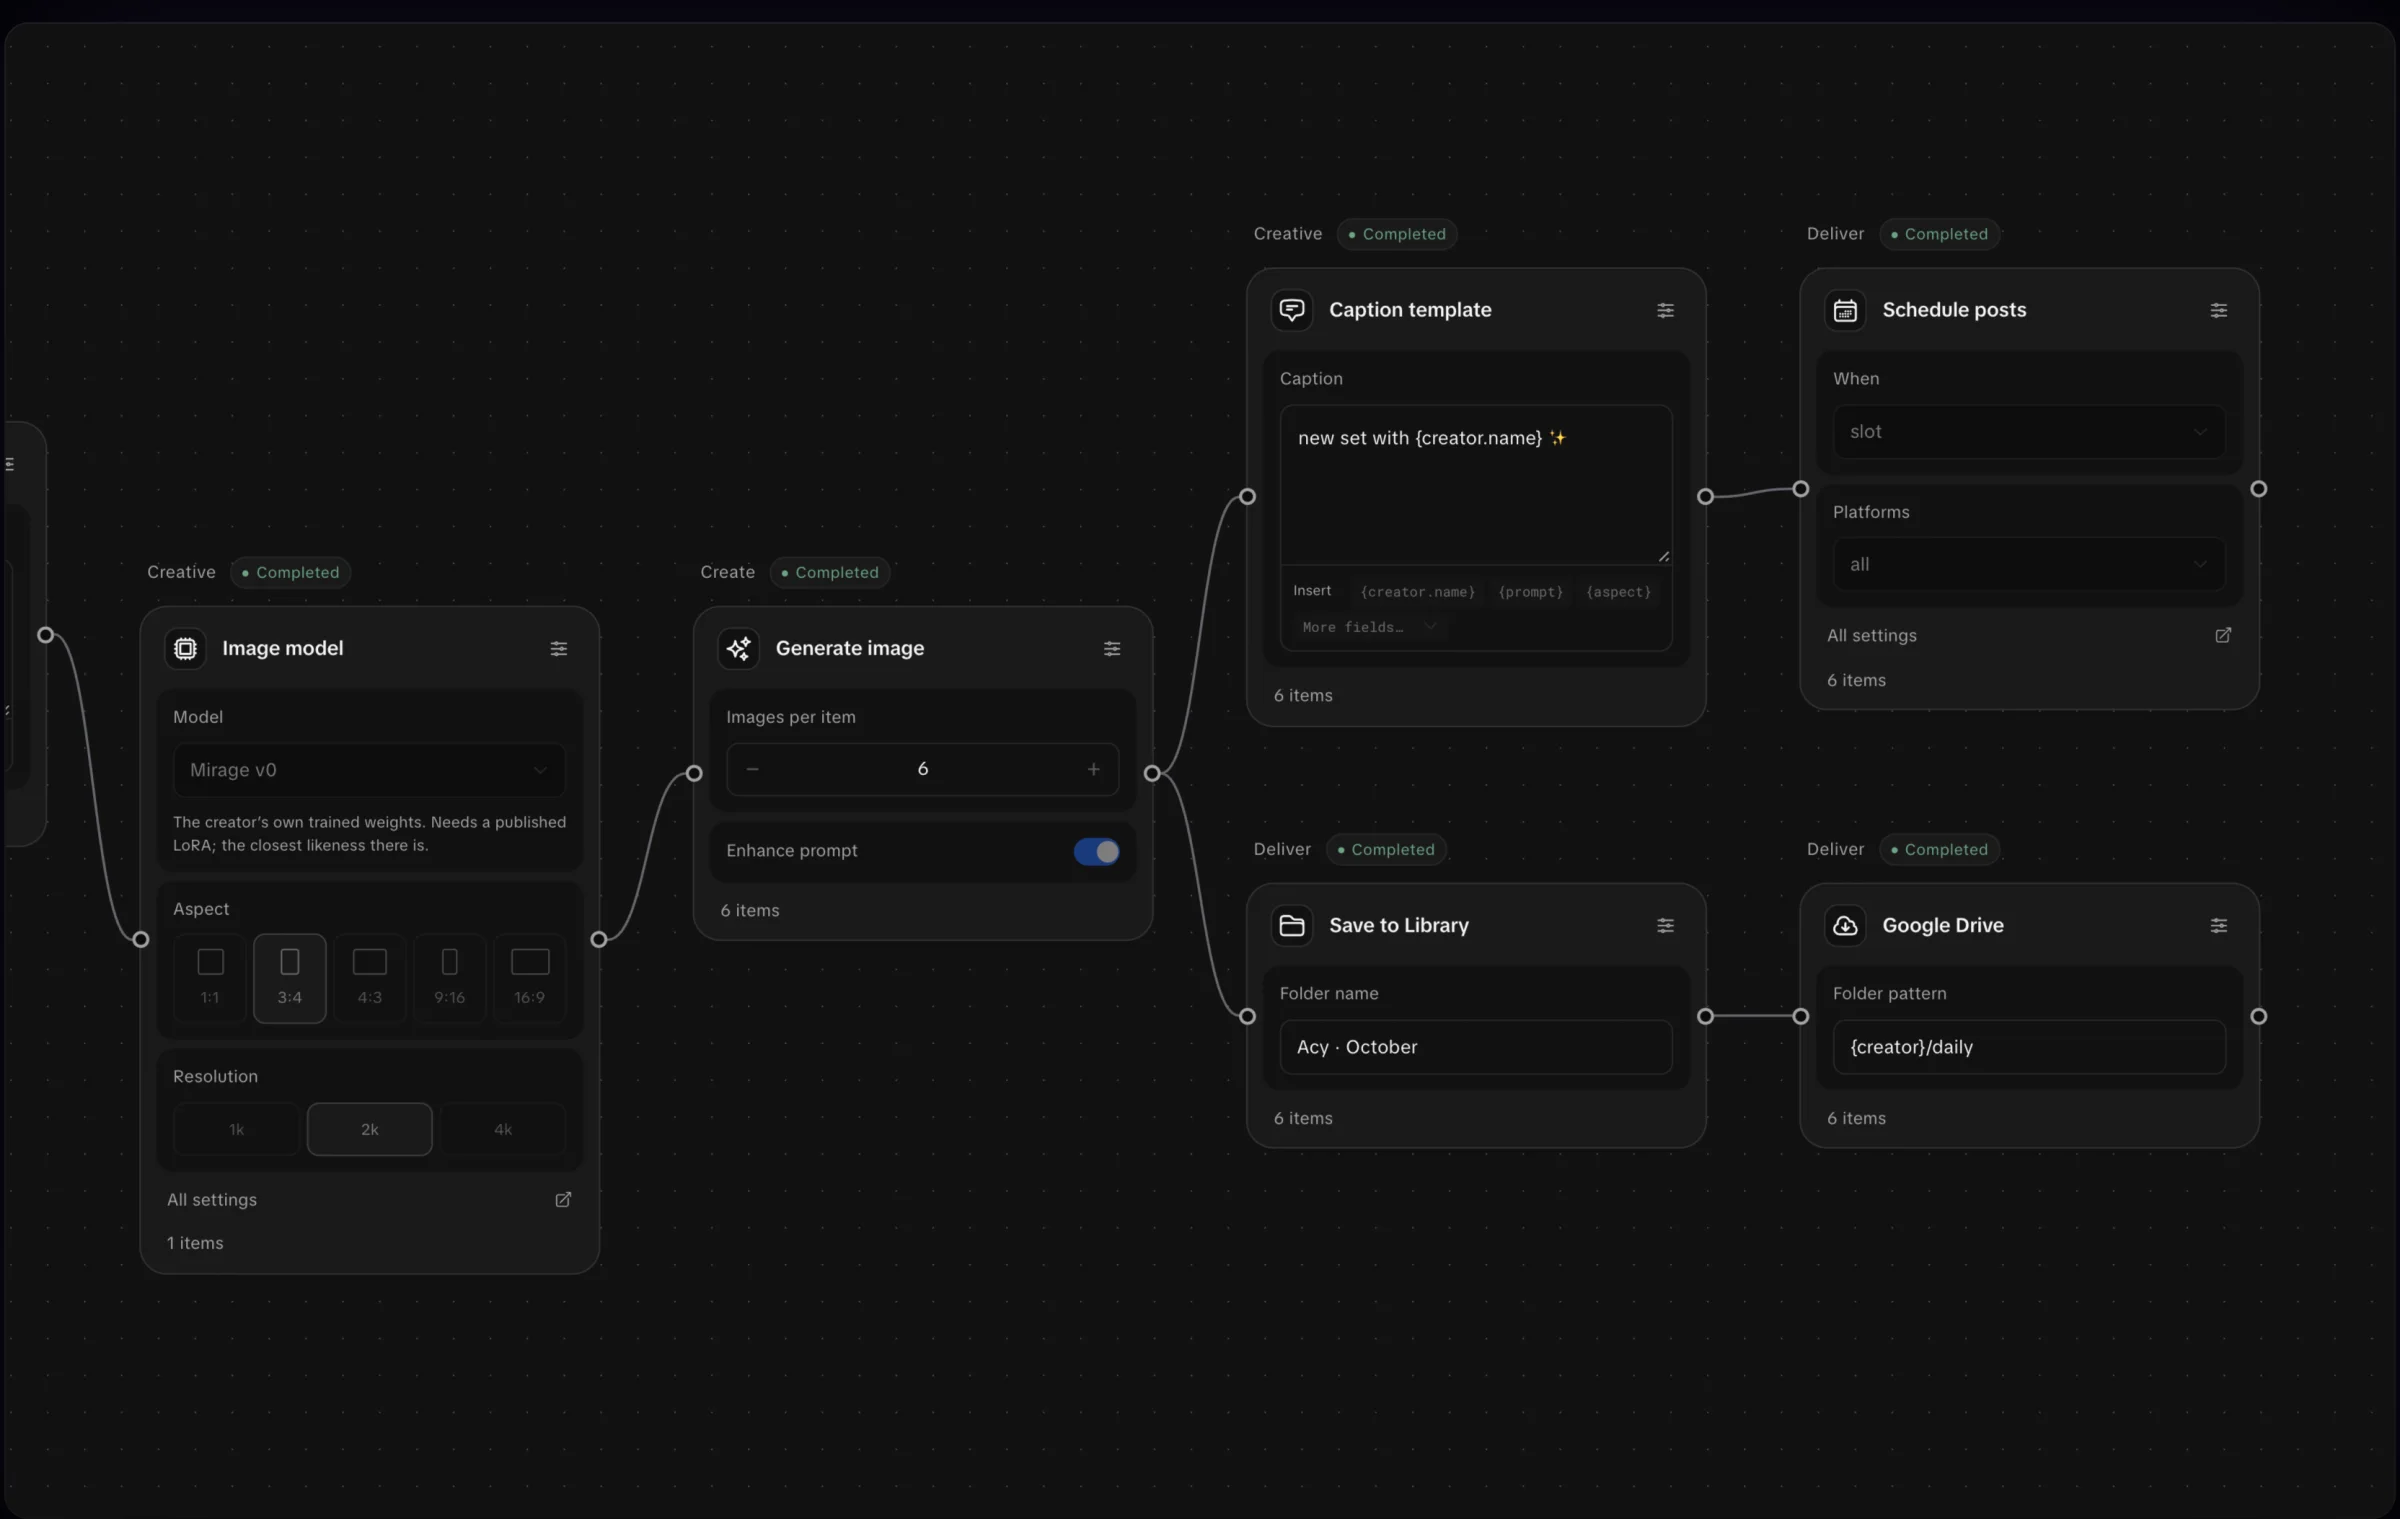2400x1519 pixels.
Task: Click the Generate image output connector port
Action: (1152, 773)
